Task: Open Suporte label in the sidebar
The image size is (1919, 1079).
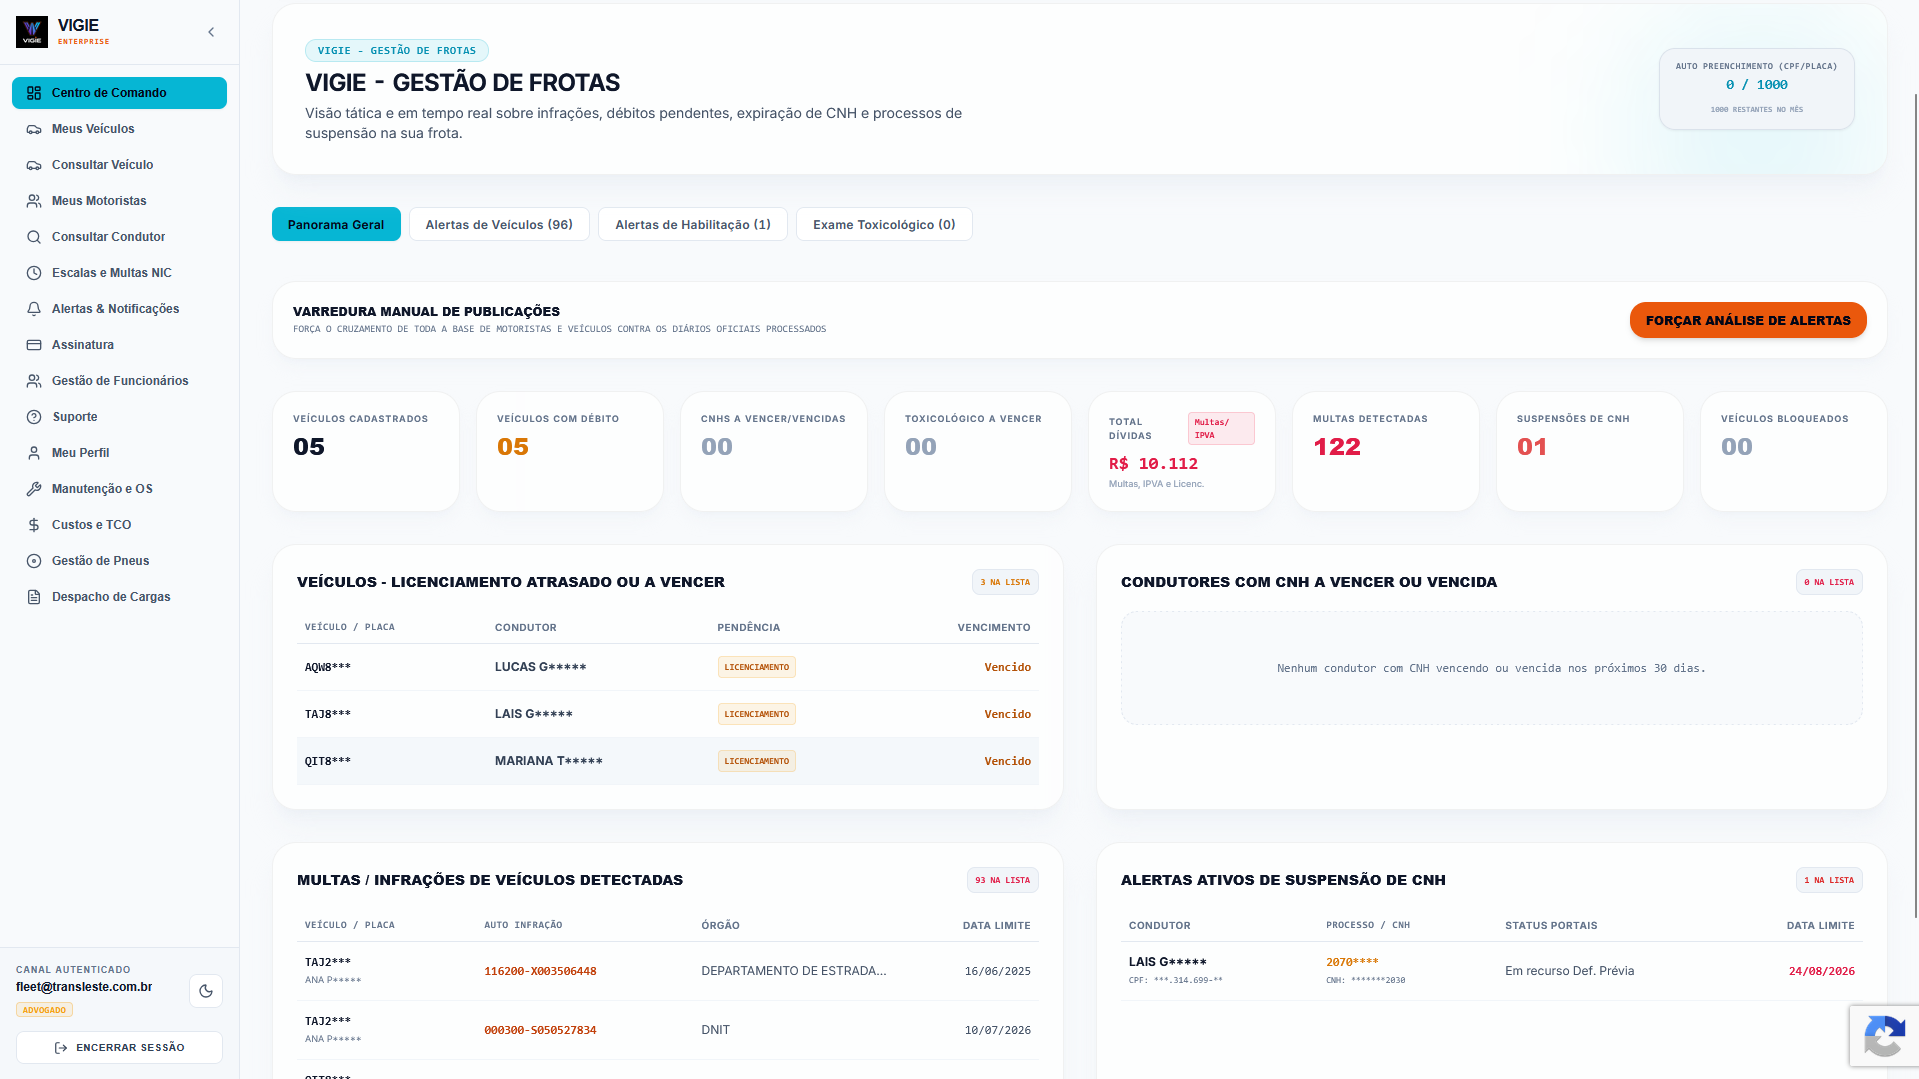Action: click(75, 417)
